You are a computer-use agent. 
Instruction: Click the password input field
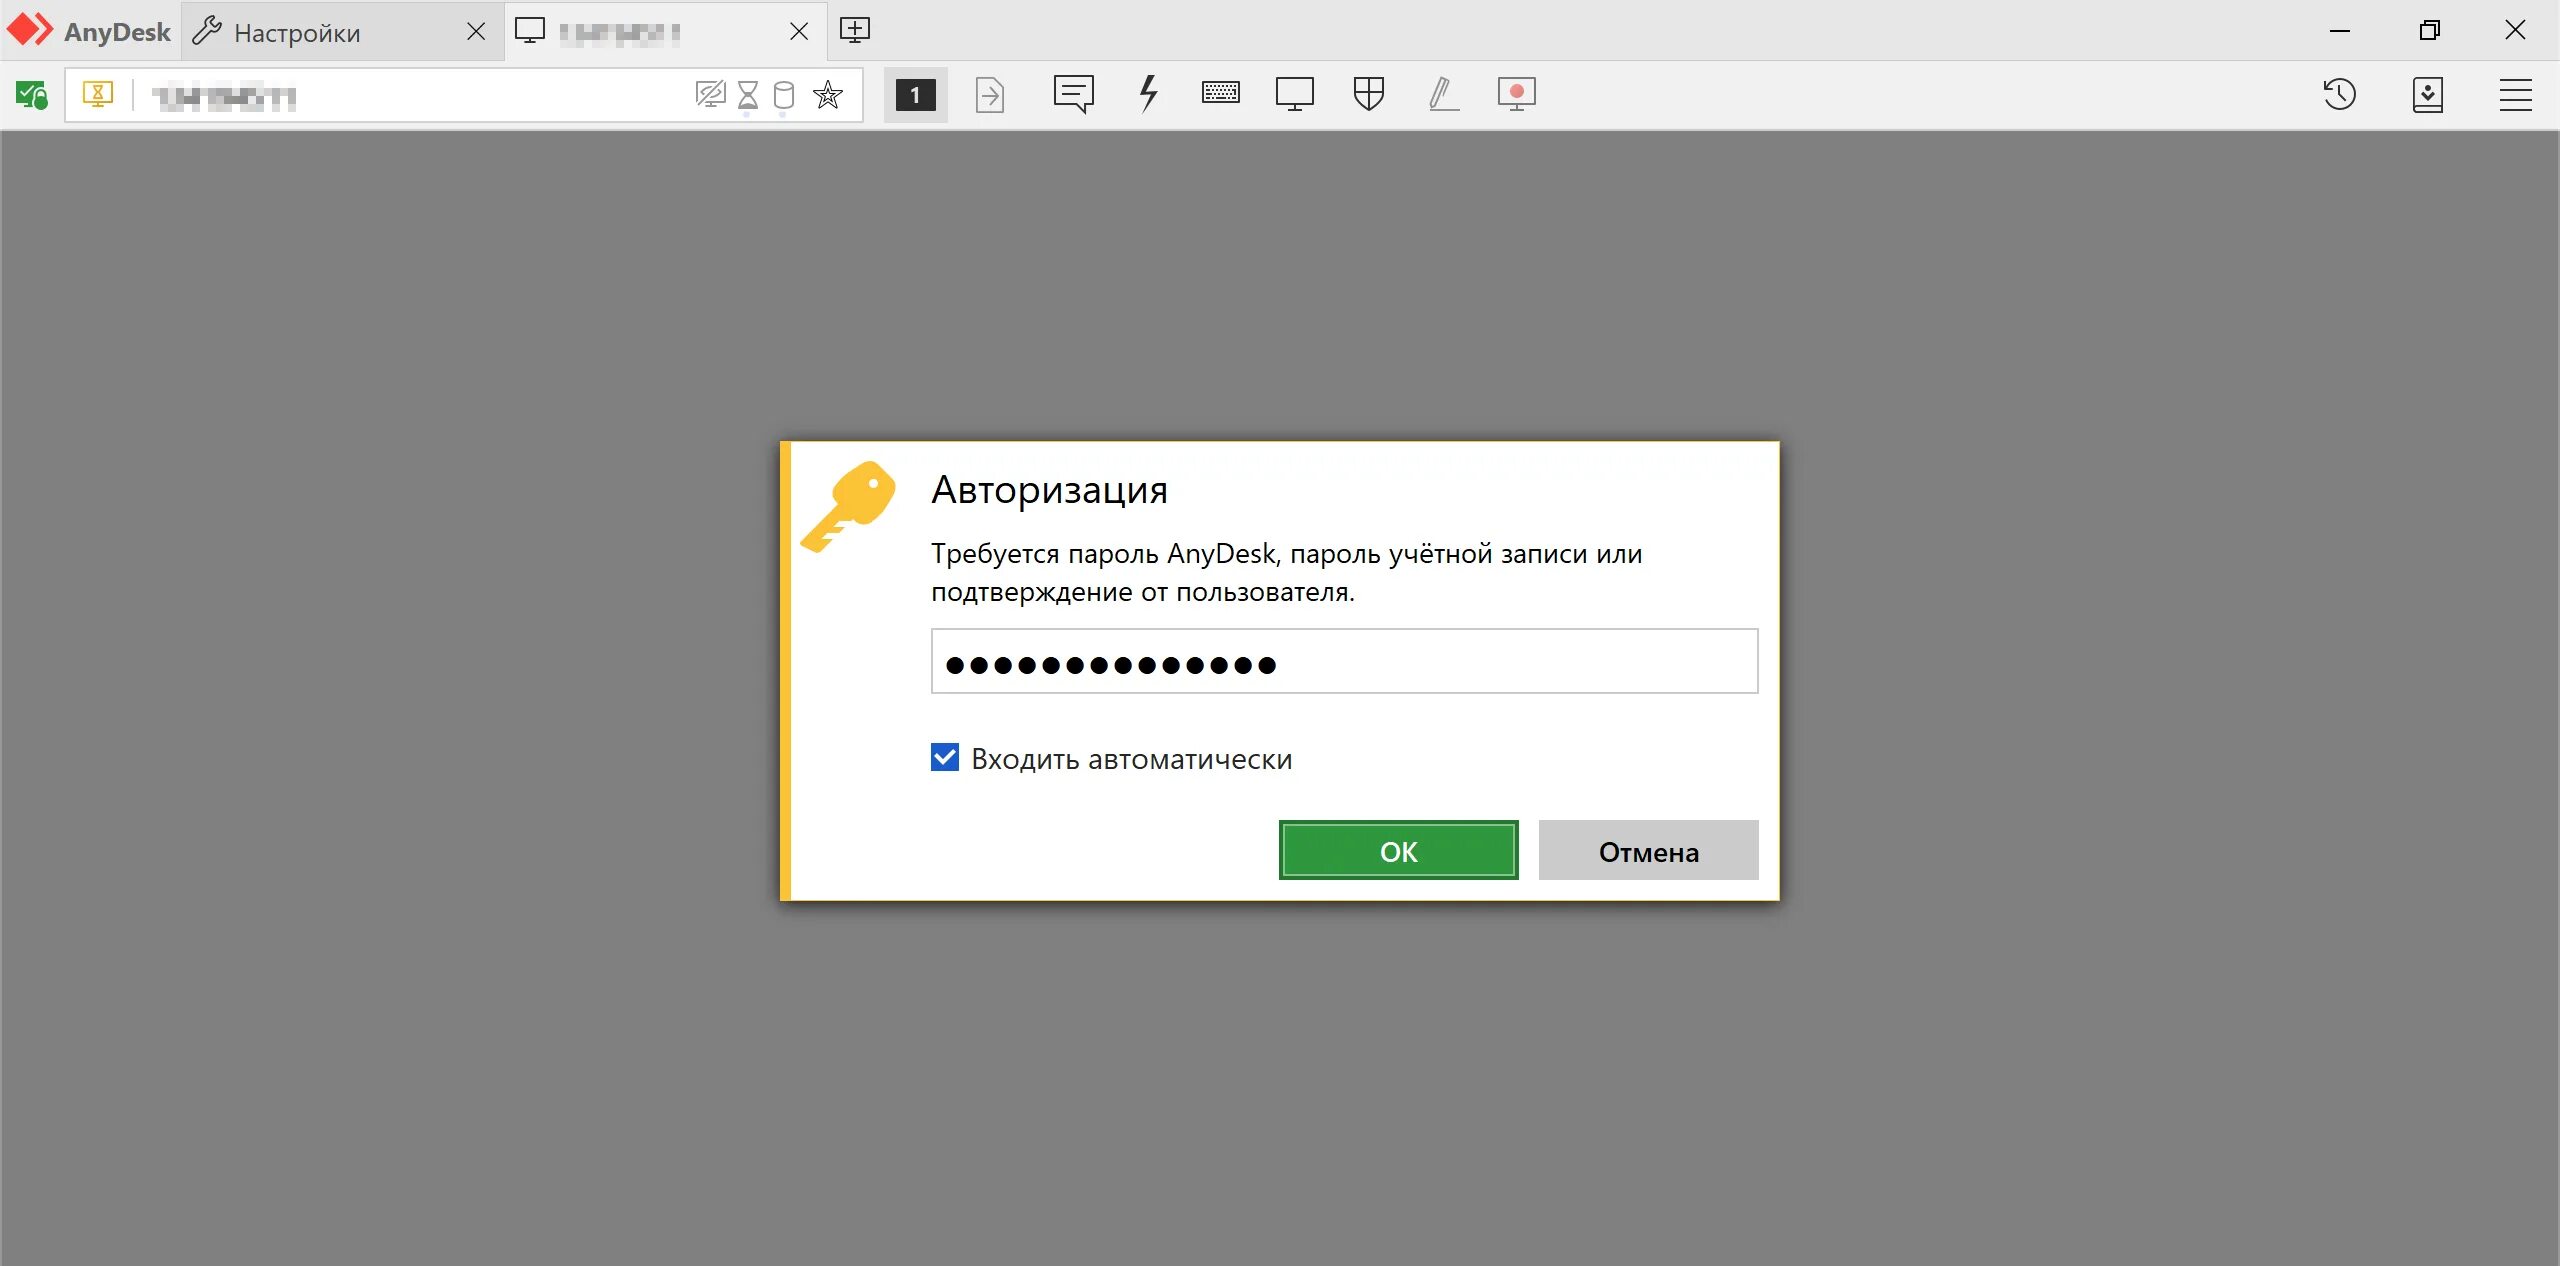coord(1344,661)
